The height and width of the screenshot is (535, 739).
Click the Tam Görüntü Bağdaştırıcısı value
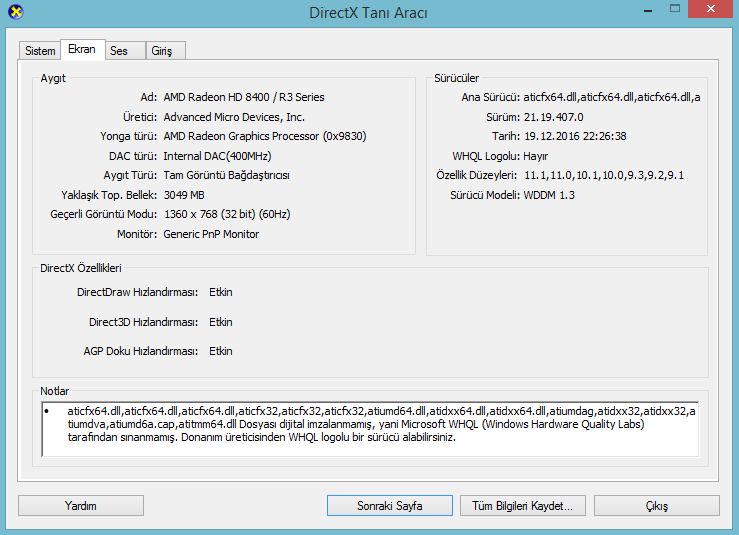(x=226, y=175)
